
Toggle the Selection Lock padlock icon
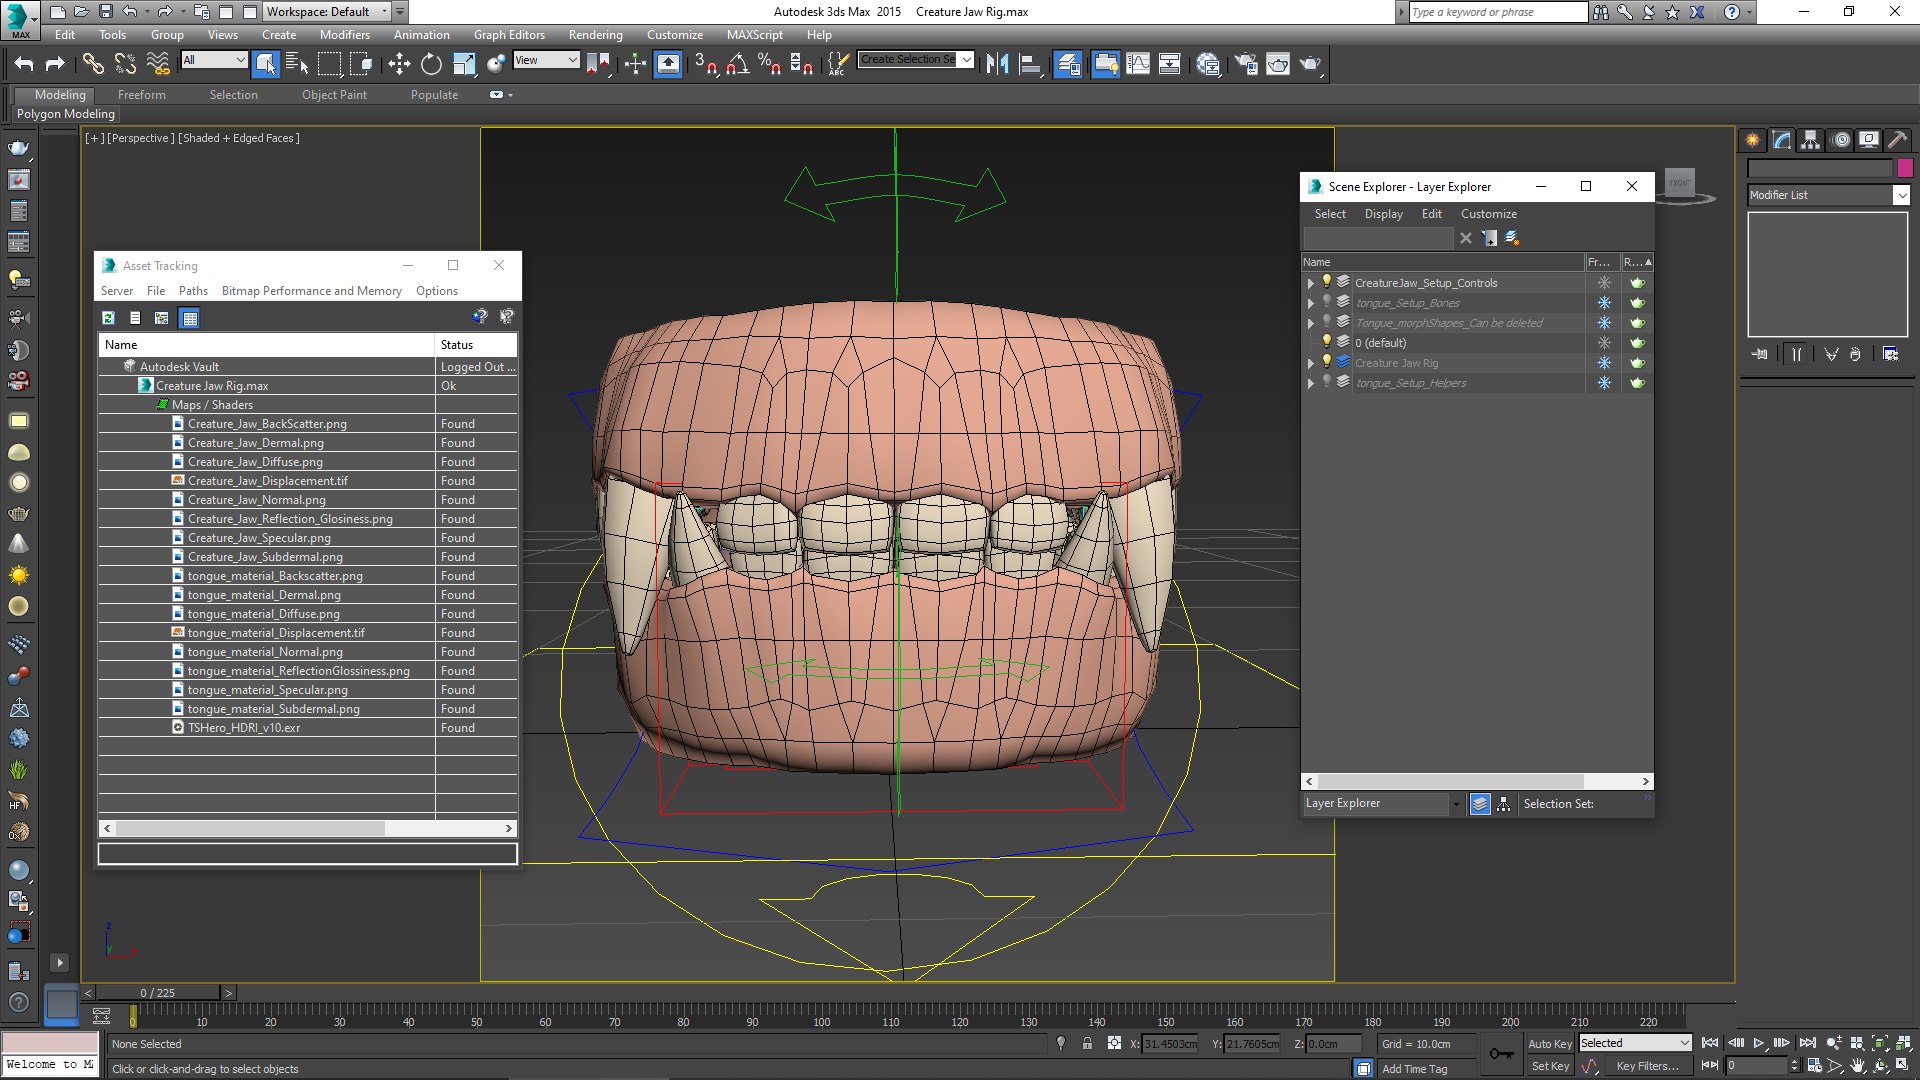point(1087,1043)
